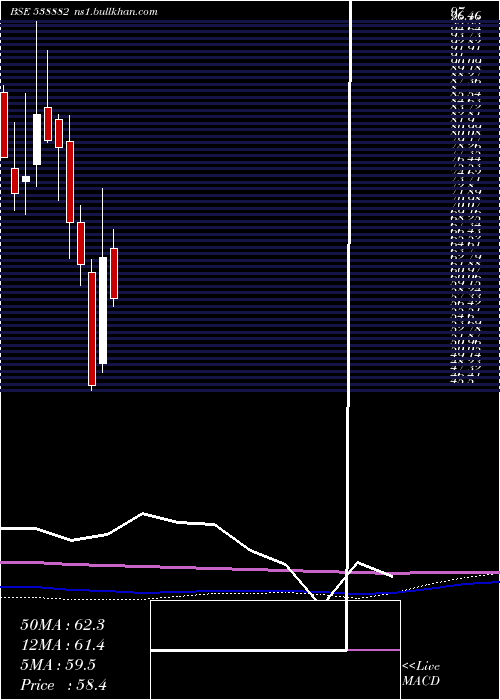500x700 pixels.
Task: Select the Price : 58.4 value
Action: [63, 685]
